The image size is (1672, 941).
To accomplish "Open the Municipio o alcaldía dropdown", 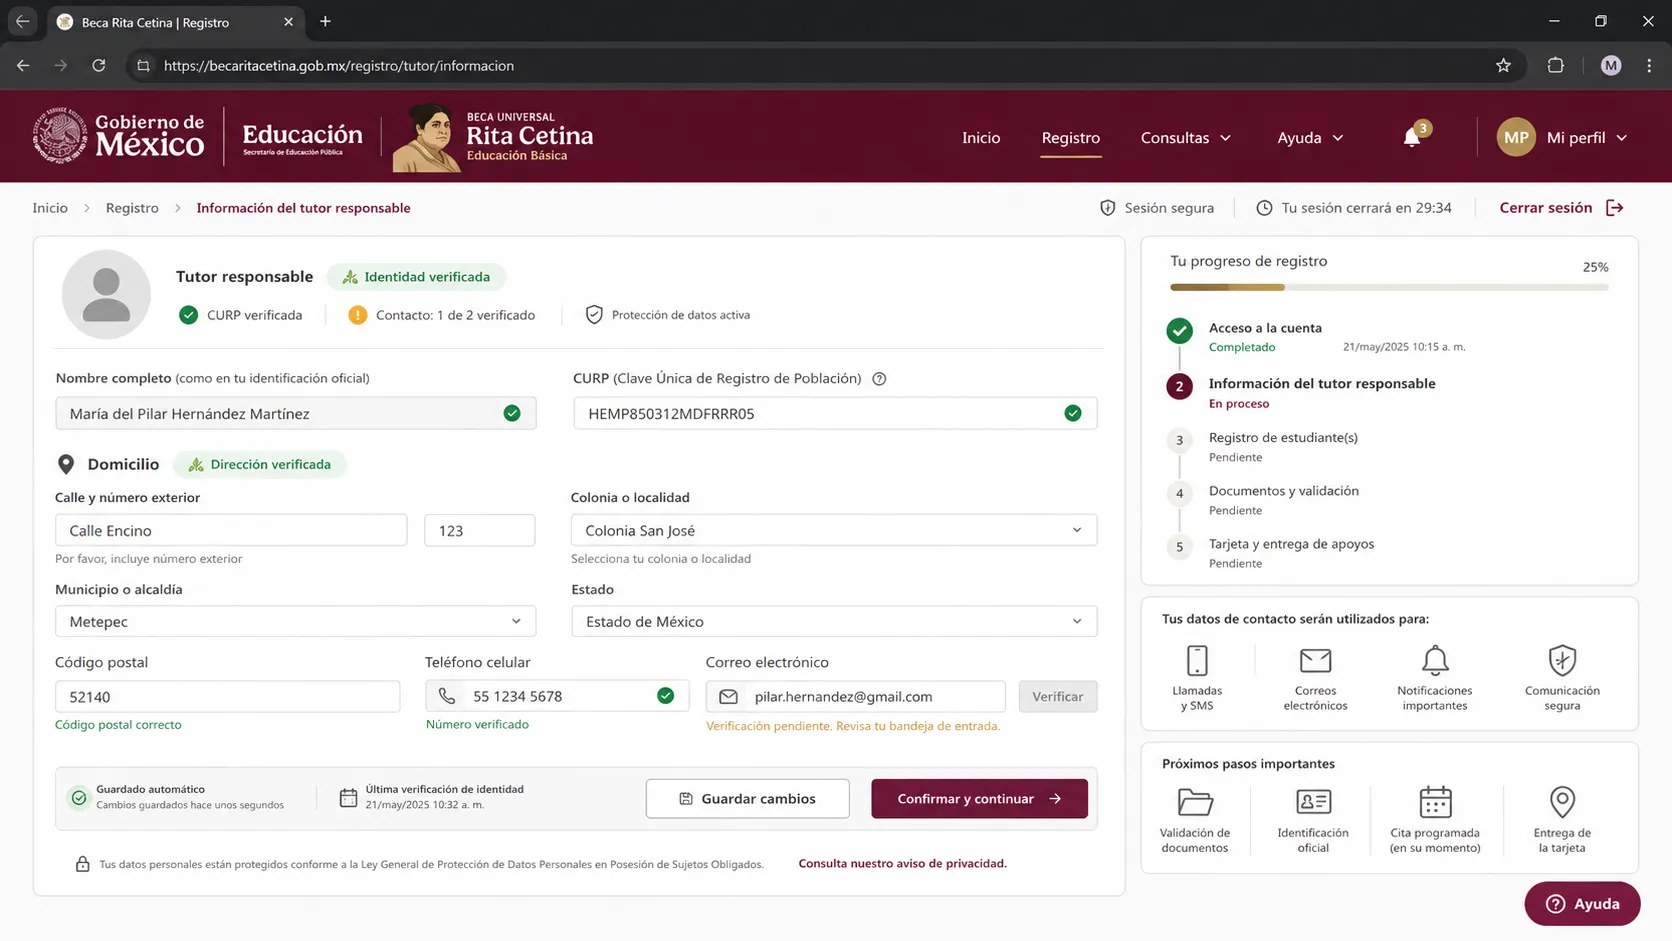I will pyautogui.click(x=295, y=621).
